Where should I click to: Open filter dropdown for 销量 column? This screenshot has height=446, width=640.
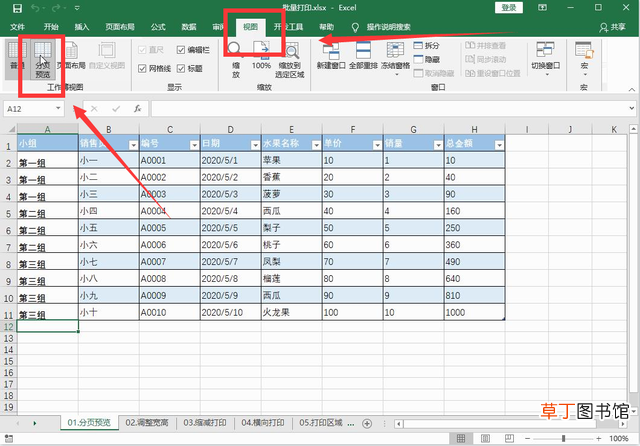[438, 145]
